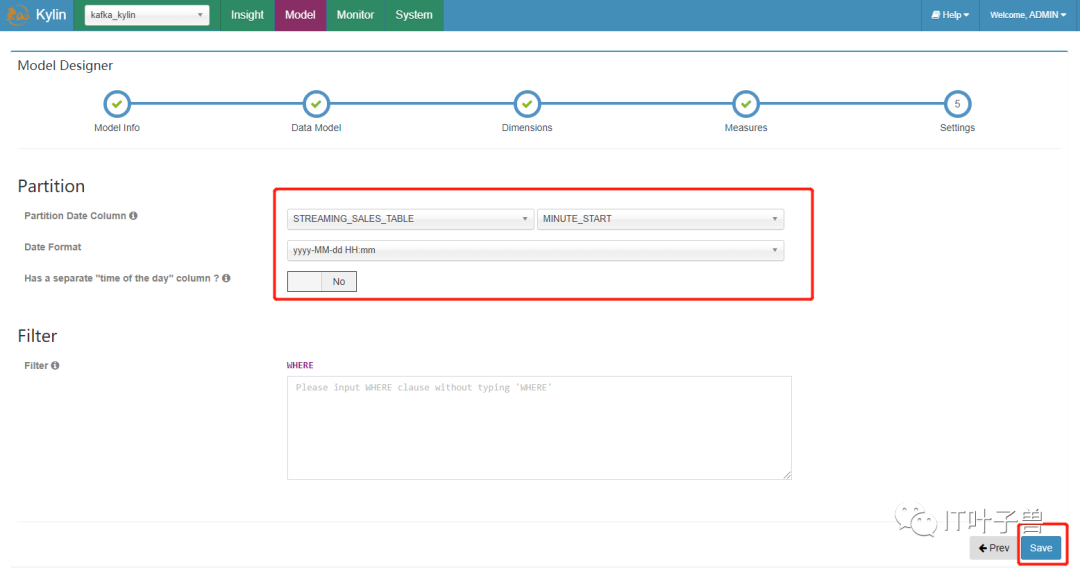This screenshot has height=568, width=1080.
Task: Switch to the Model tab
Action: (300, 14)
